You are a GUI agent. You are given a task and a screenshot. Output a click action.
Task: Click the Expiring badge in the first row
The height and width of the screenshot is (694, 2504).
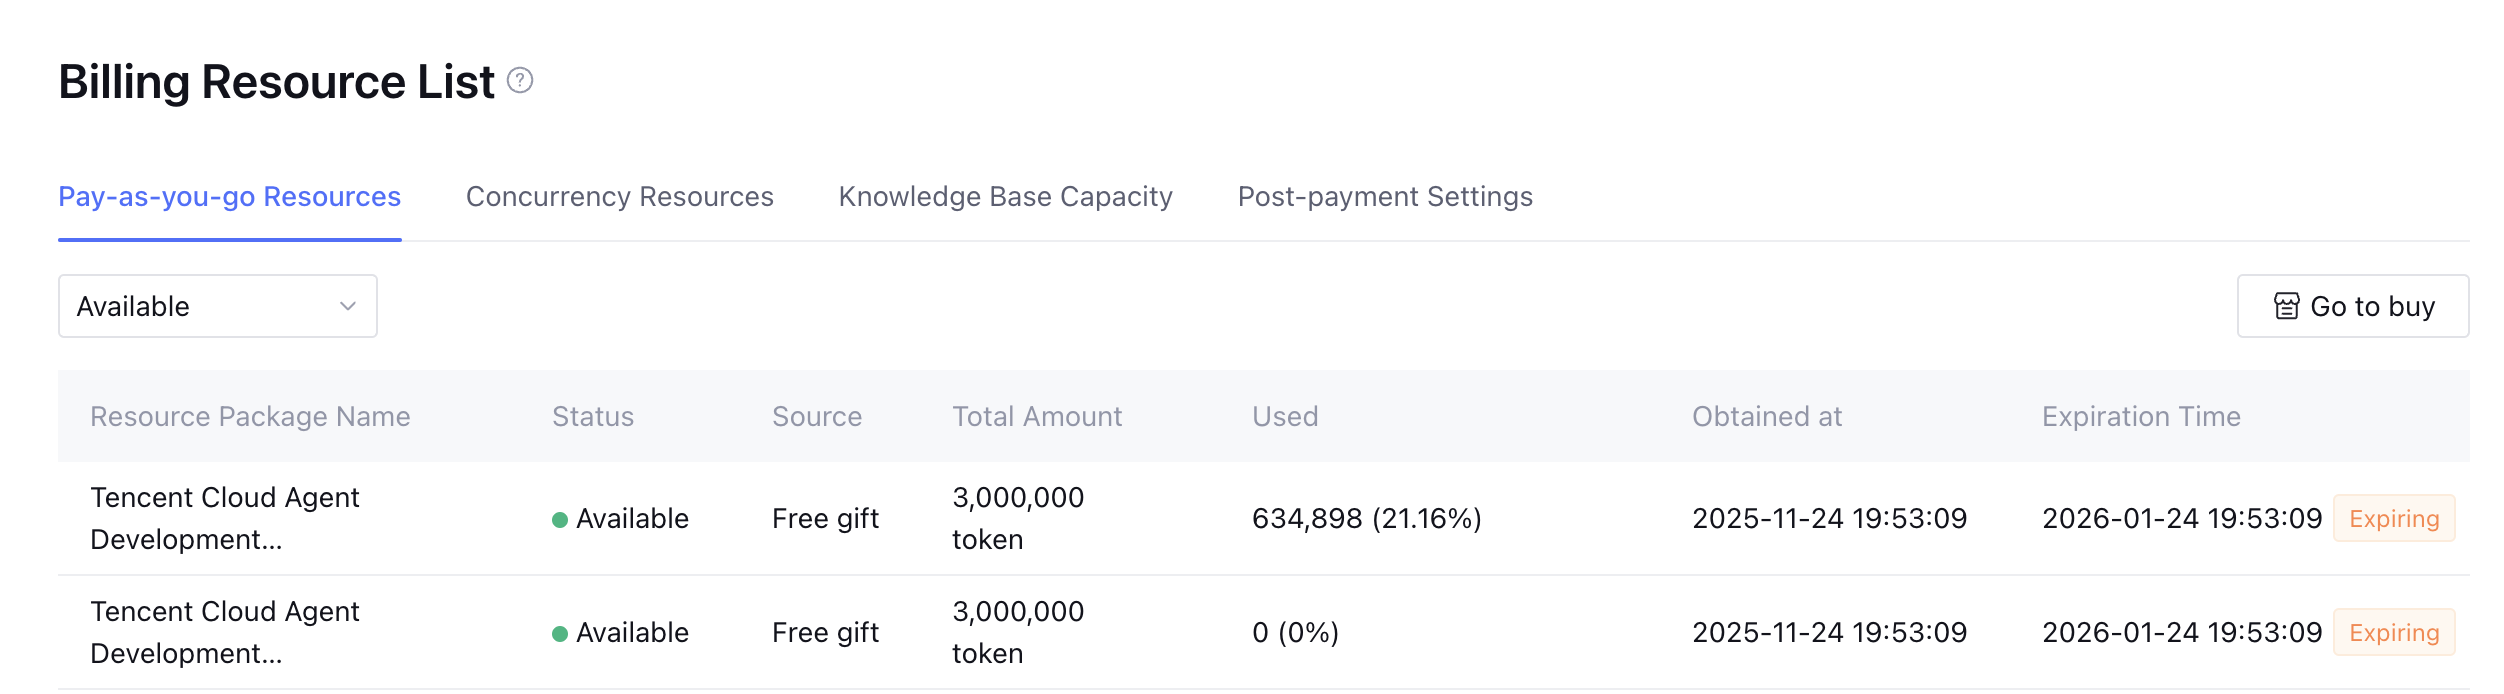click(x=2393, y=518)
